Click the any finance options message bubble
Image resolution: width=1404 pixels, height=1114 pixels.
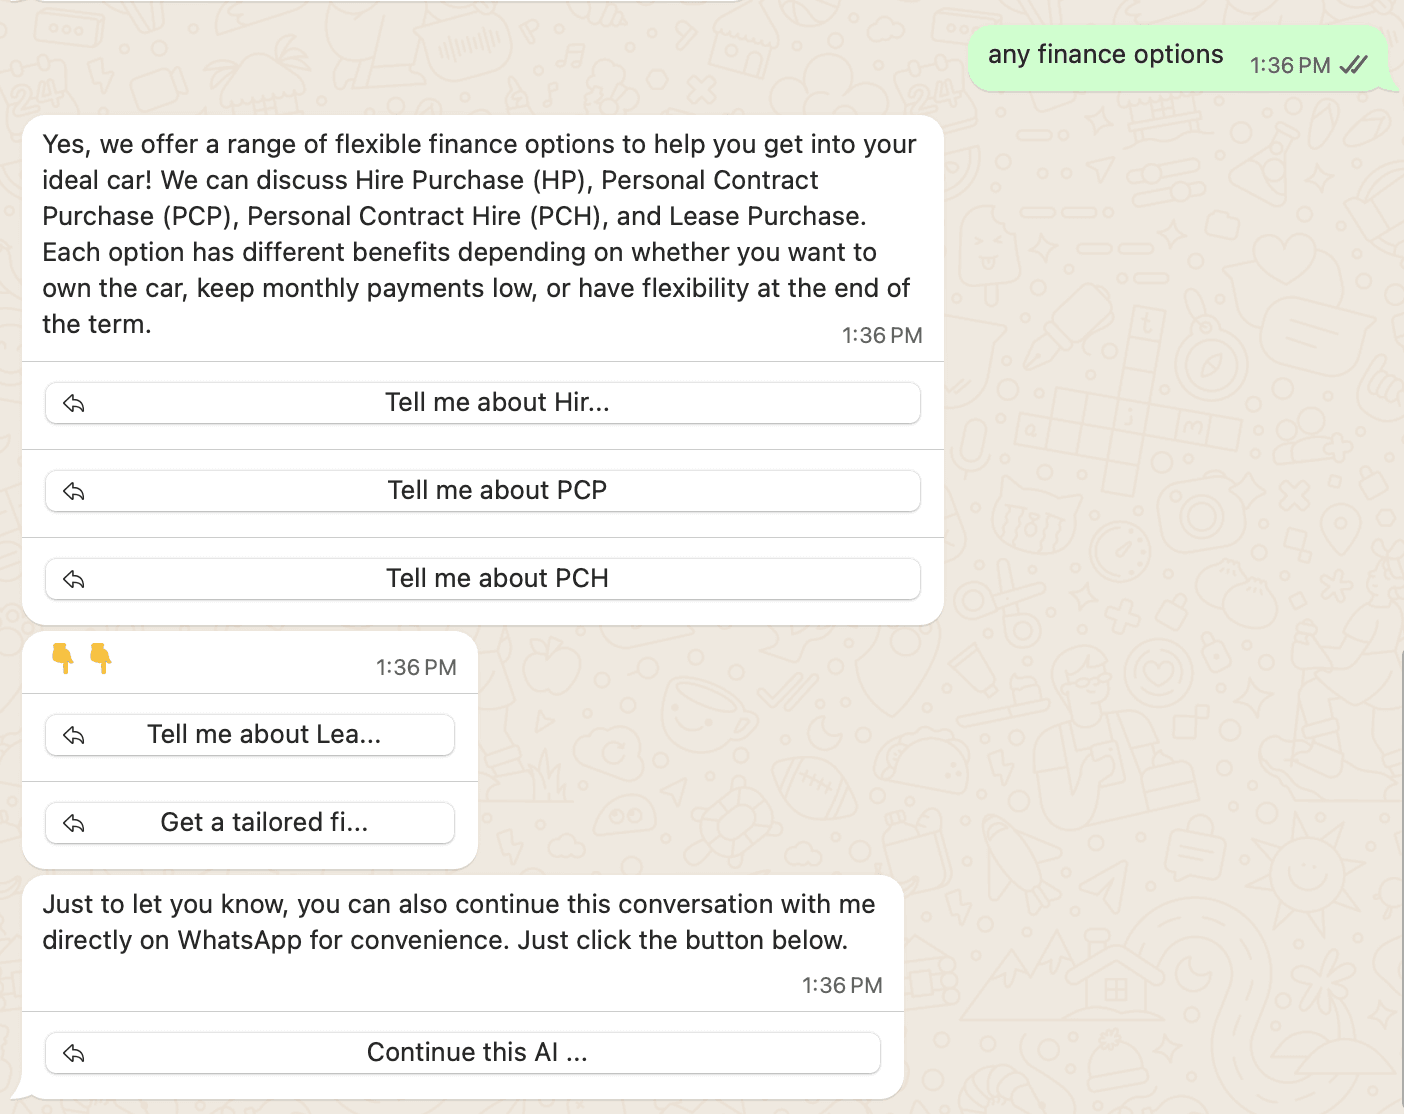click(x=1105, y=55)
